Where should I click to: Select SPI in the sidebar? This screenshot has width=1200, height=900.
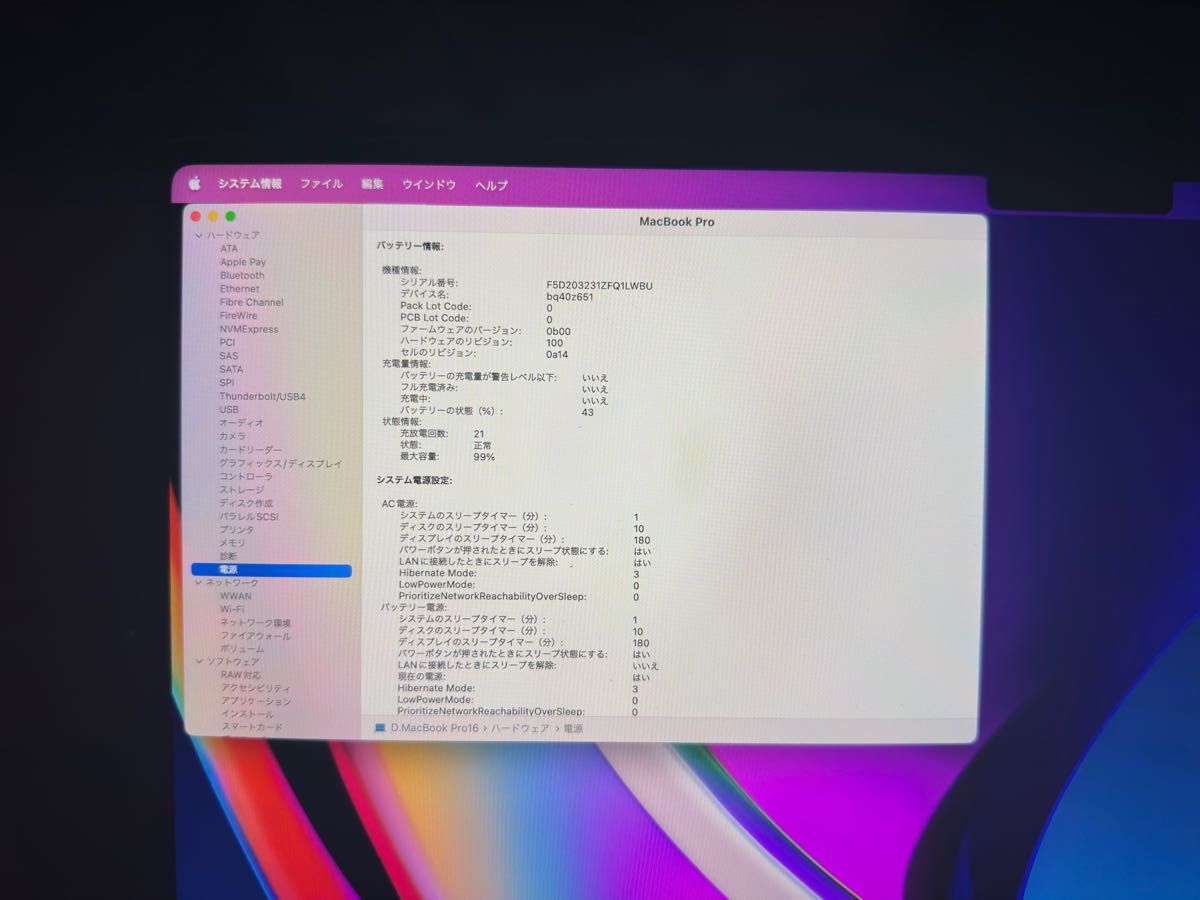(x=227, y=383)
